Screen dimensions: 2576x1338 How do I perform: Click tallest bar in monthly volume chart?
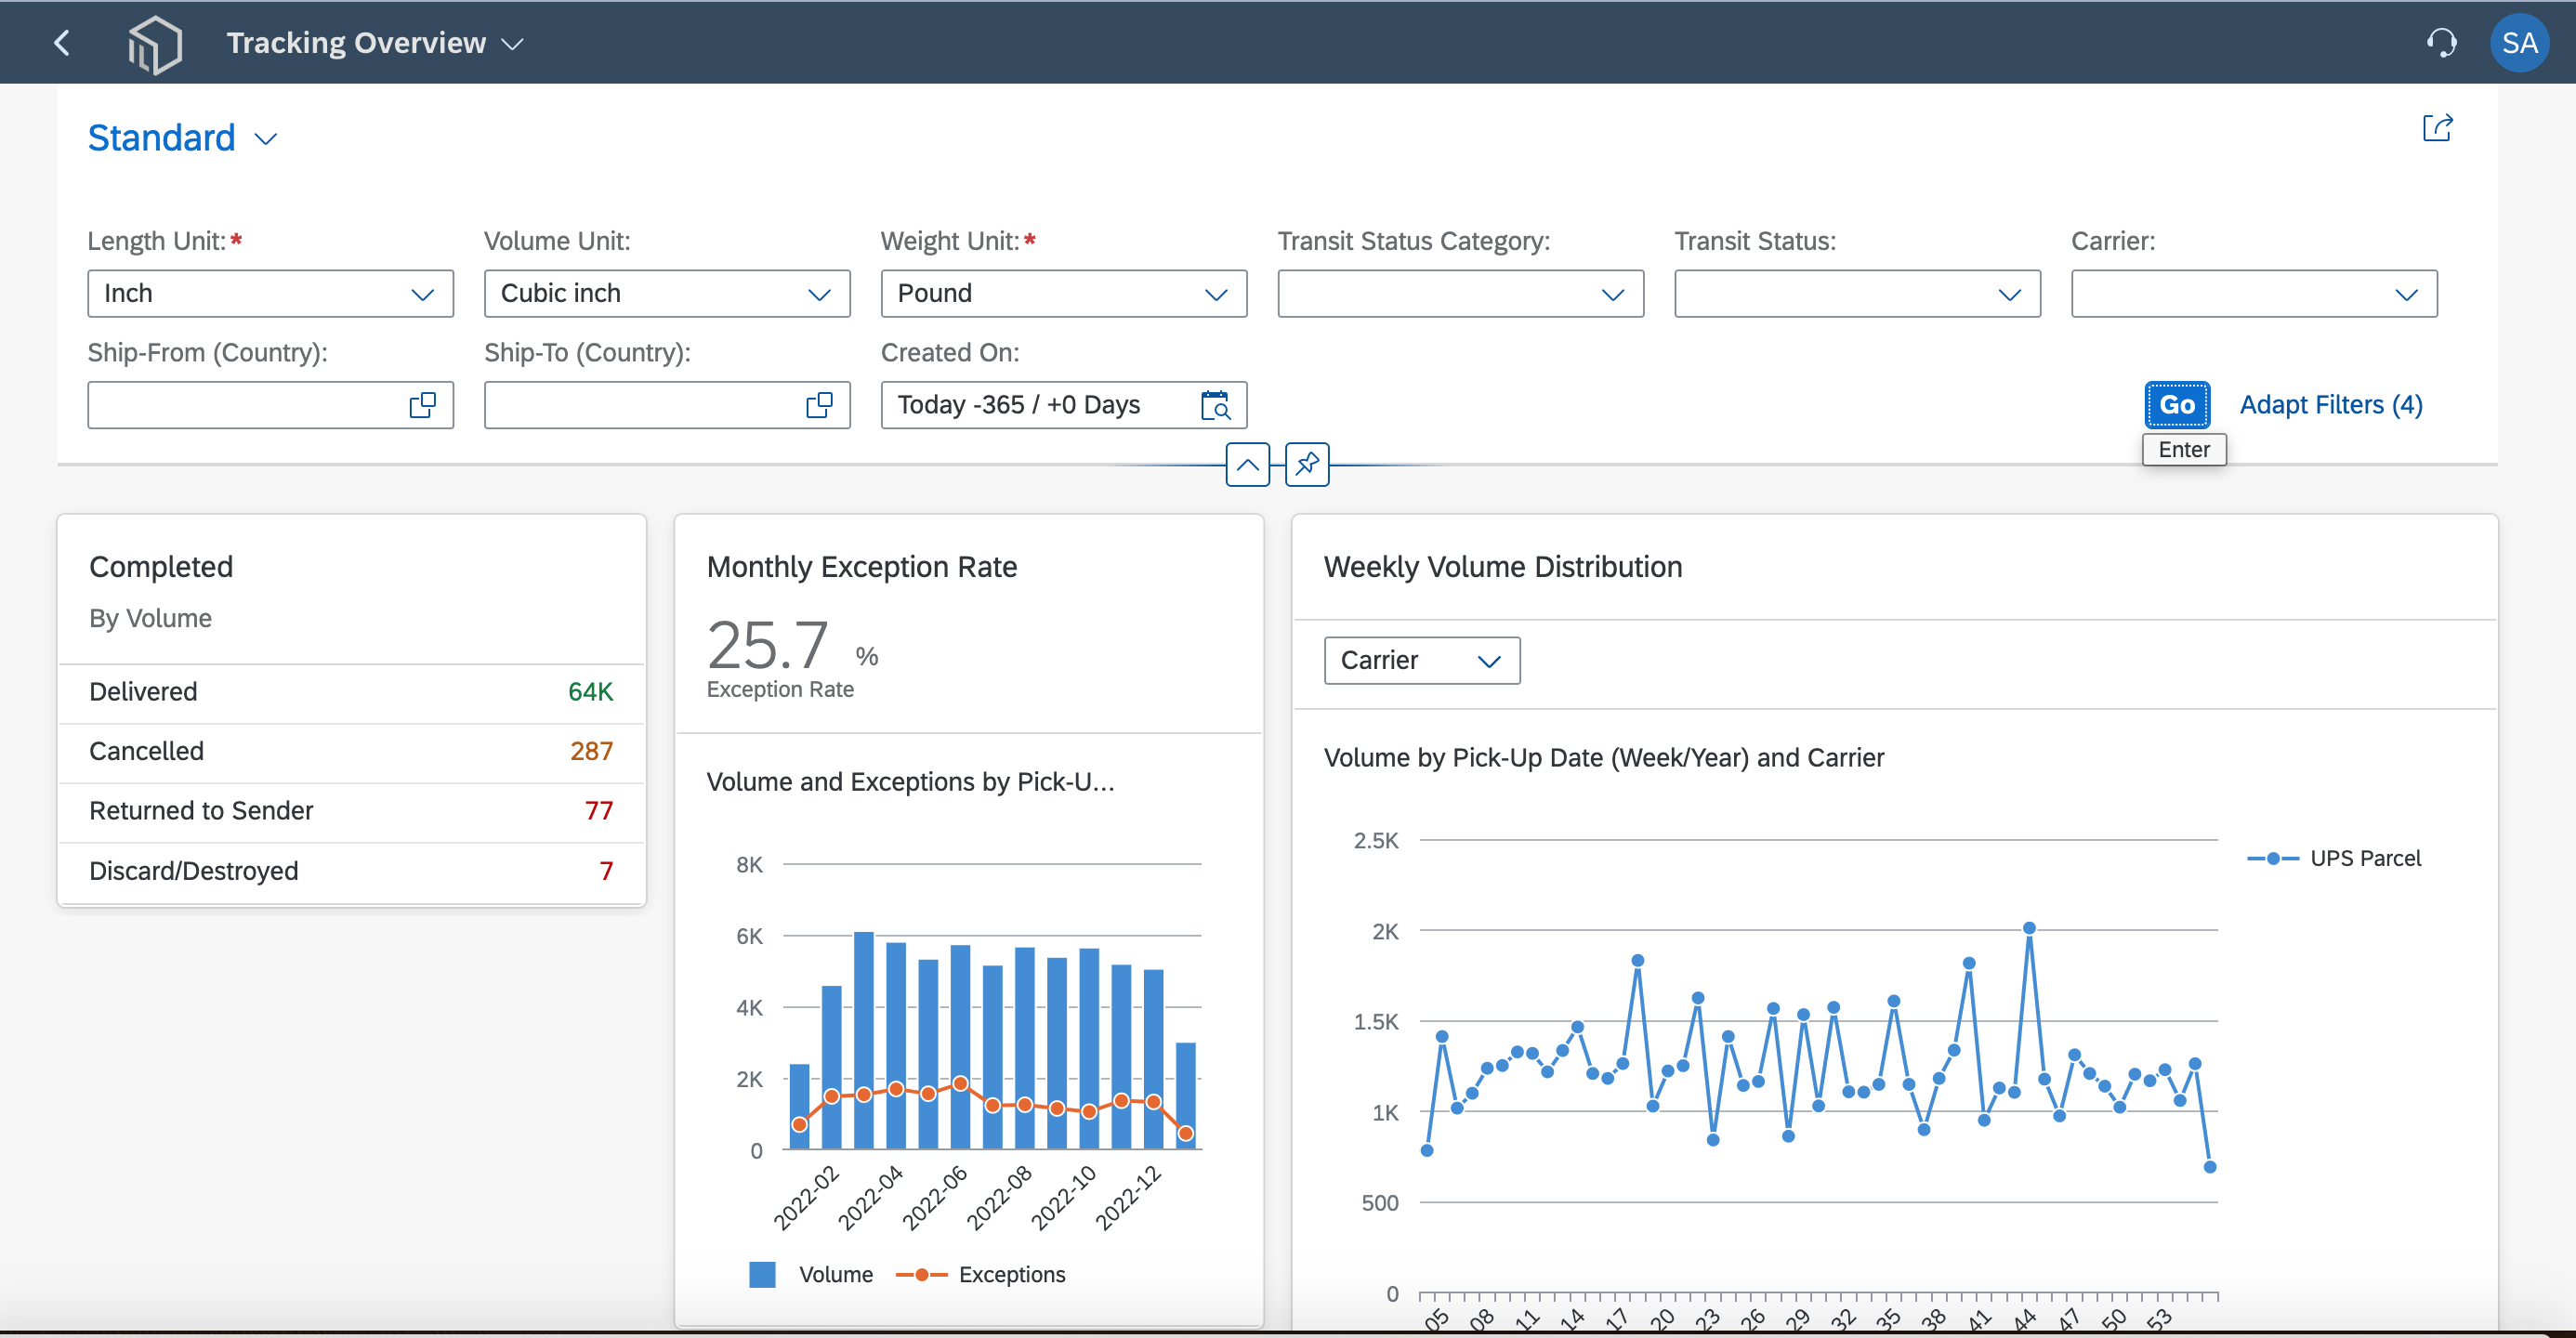tap(864, 1040)
